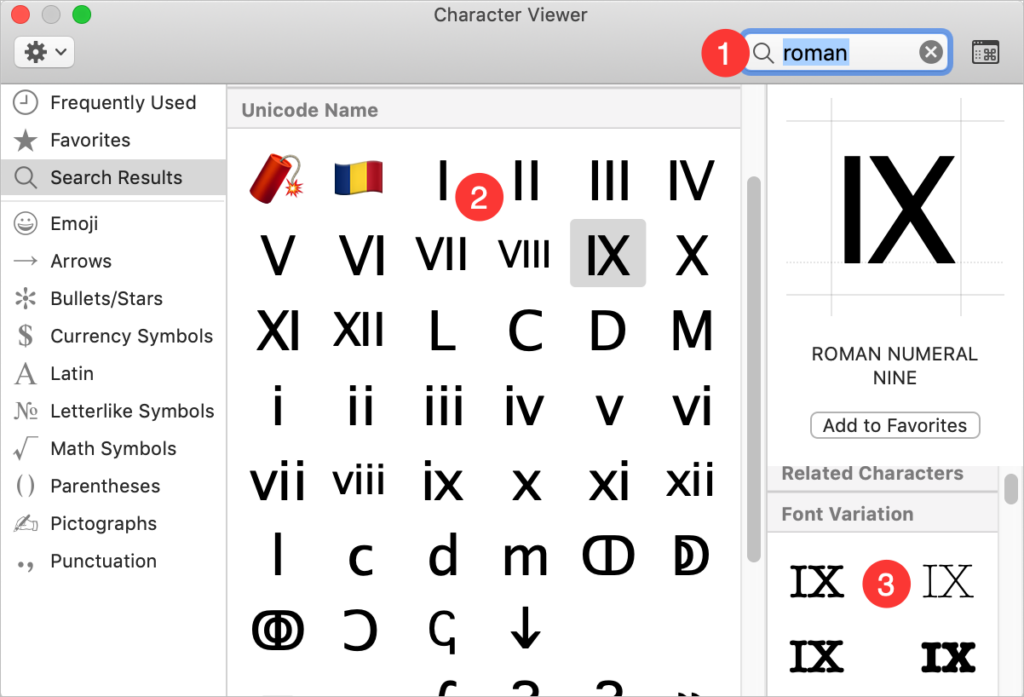
Task: Select small Roman numeral i
Action: pyautogui.click(x=278, y=405)
